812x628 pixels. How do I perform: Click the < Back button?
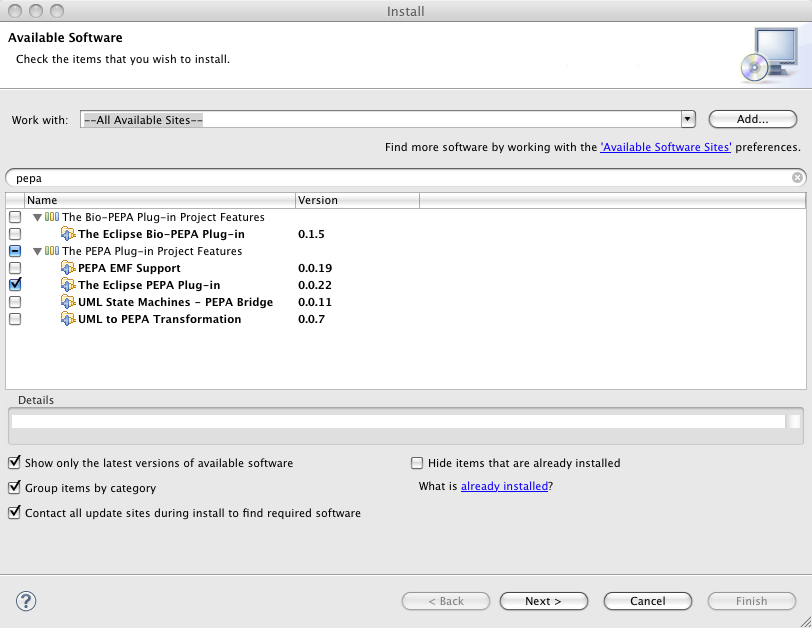(446, 601)
